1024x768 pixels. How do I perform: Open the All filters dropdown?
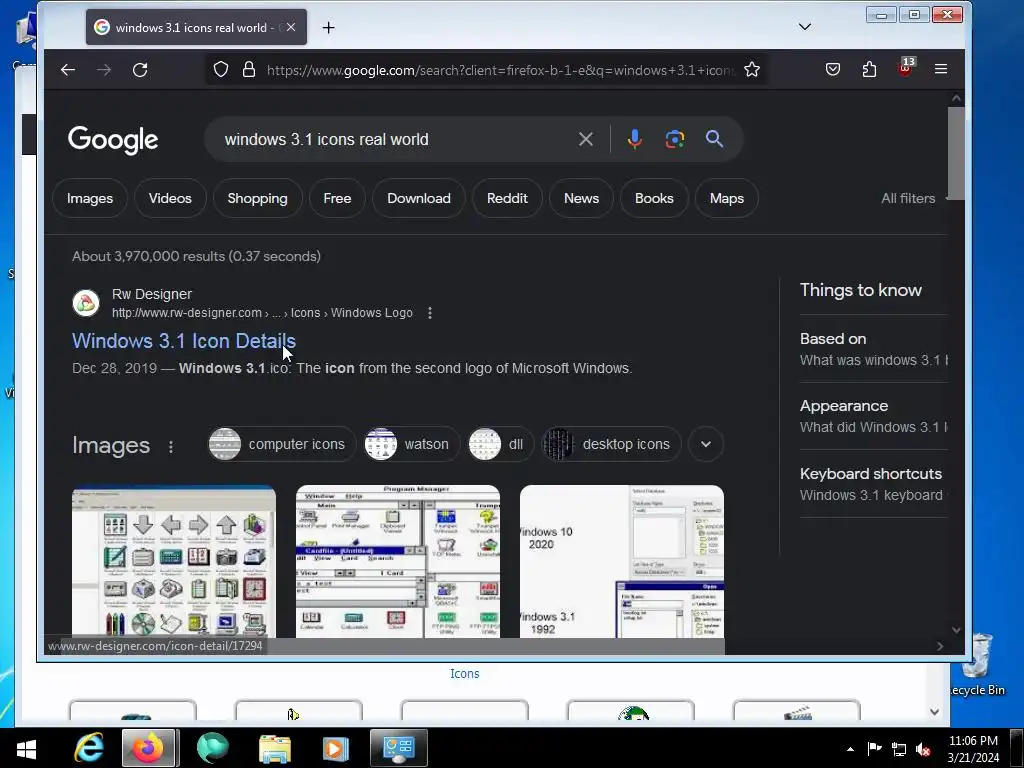click(x=913, y=199)
